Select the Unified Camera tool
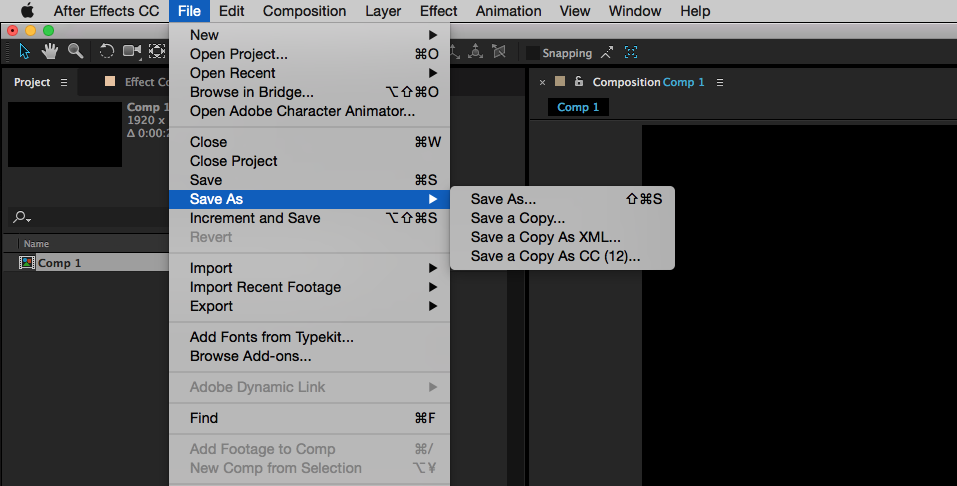This screenshot has height=486, width=957. [132, 51]
